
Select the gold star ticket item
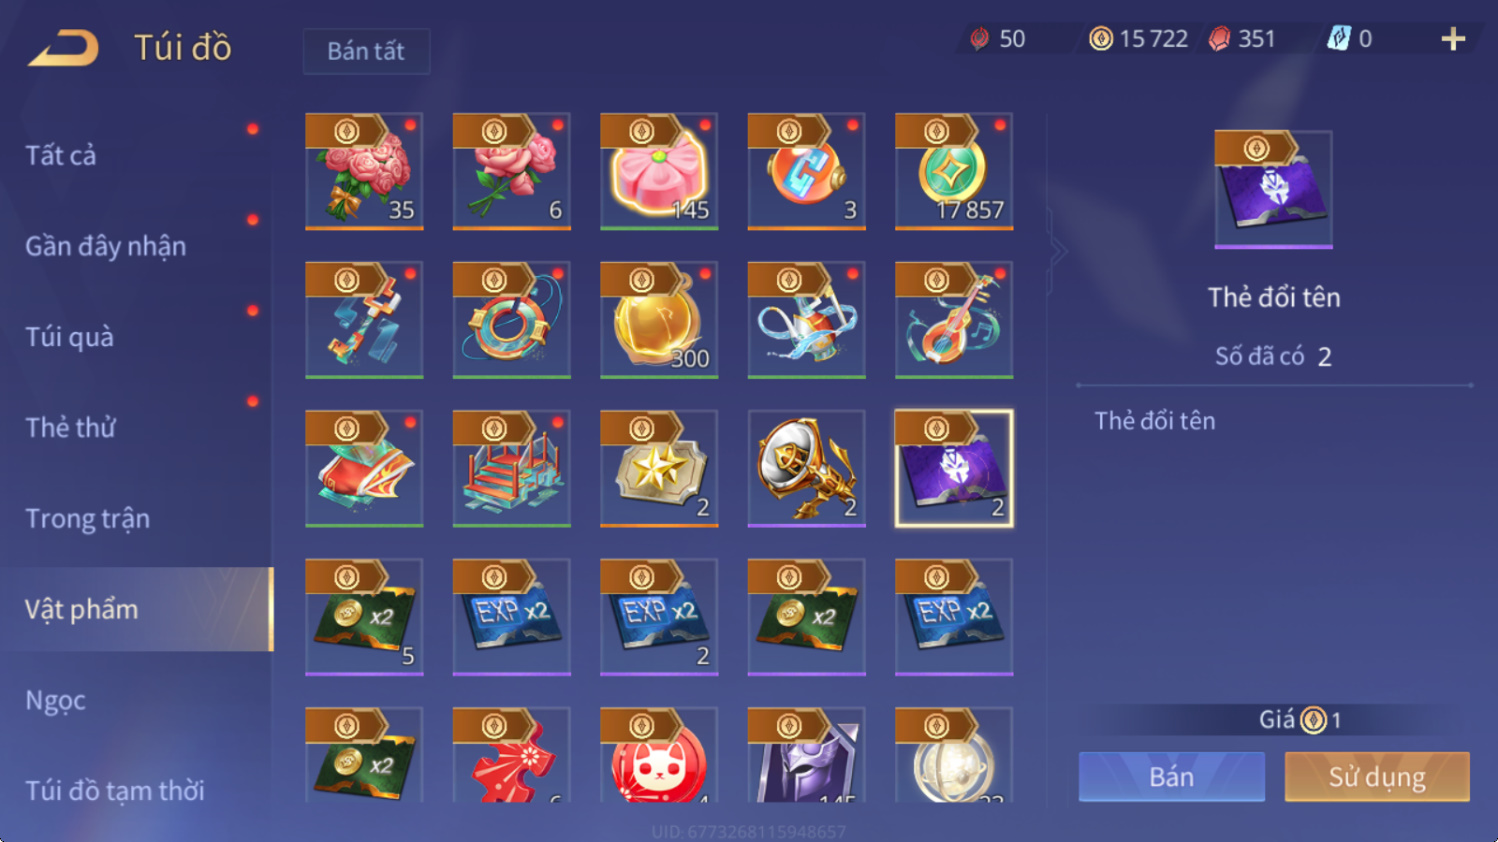point(659,468)
